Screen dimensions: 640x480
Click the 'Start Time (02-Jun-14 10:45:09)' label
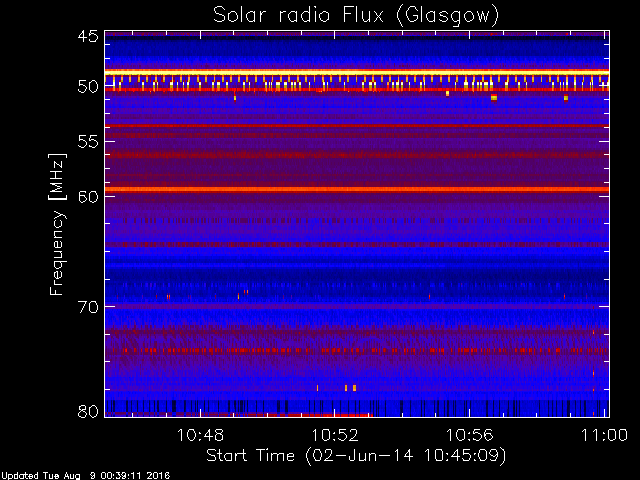[x=356, y=455]
